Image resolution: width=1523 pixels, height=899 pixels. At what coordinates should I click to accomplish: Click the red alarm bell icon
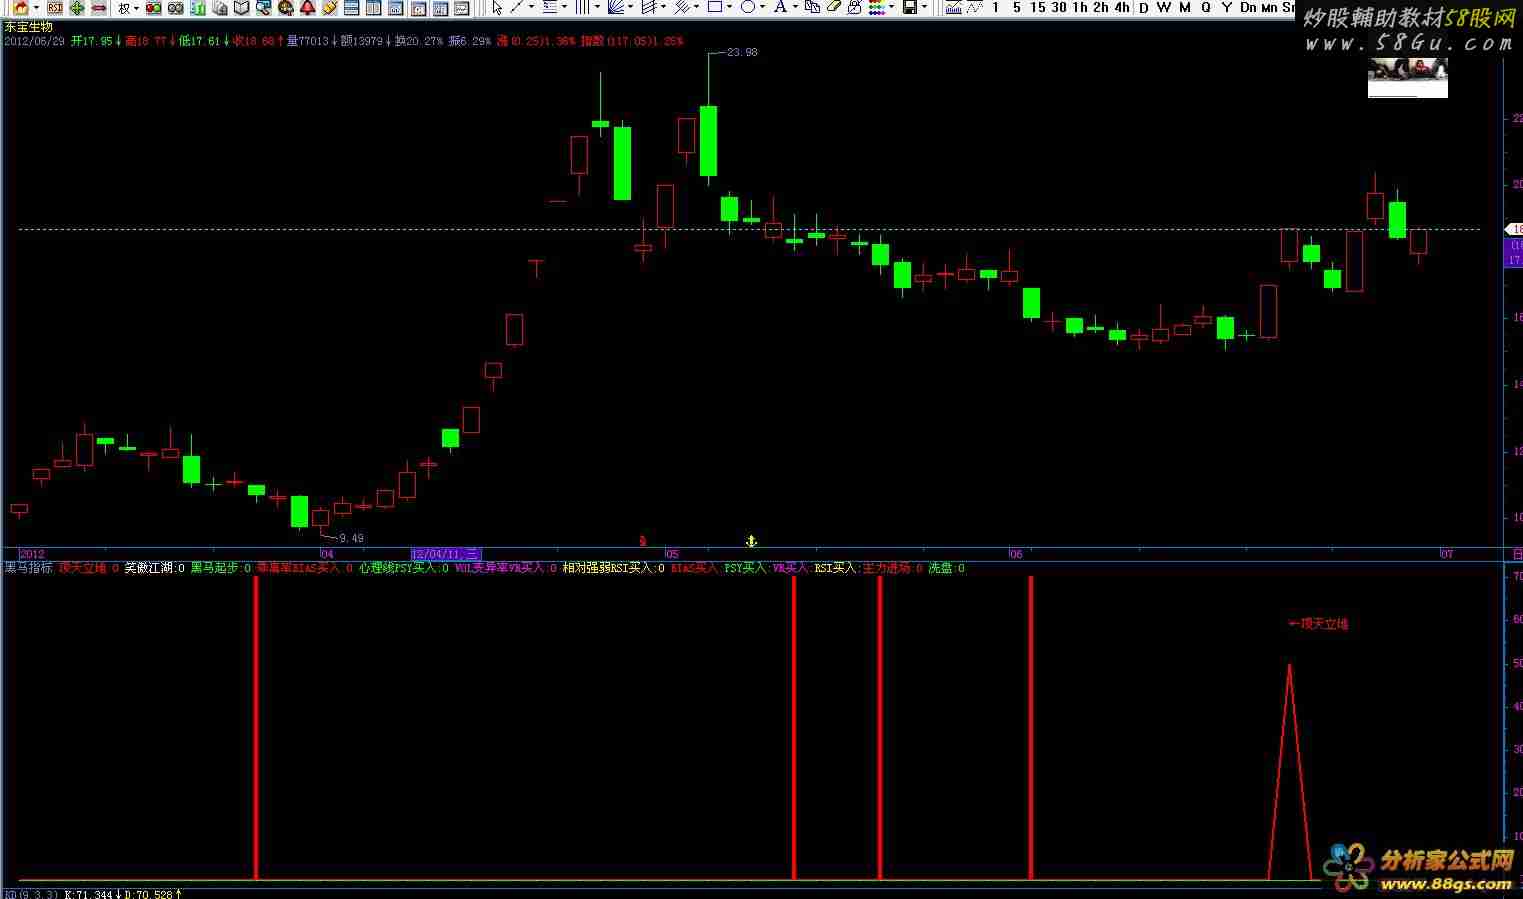pos(308,8)
